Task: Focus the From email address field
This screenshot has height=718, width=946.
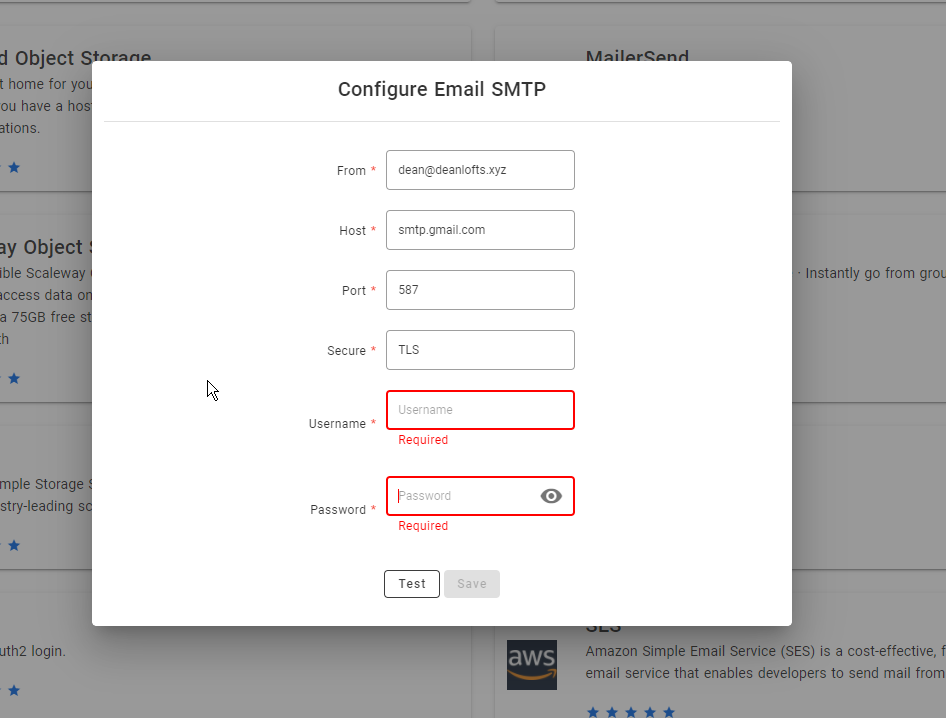Action: tap(480, 170)
